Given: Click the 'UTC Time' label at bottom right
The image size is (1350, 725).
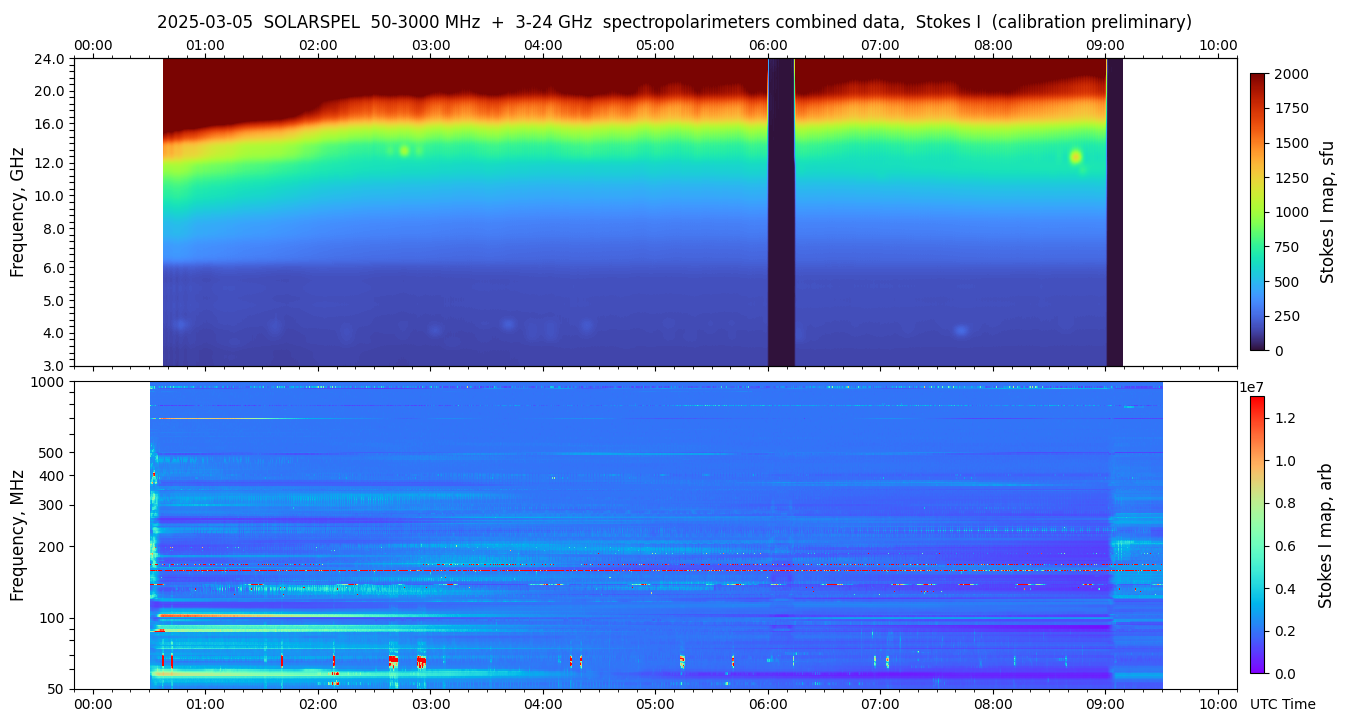Looking at the screenshot, I should click(x=1282, y=704).
